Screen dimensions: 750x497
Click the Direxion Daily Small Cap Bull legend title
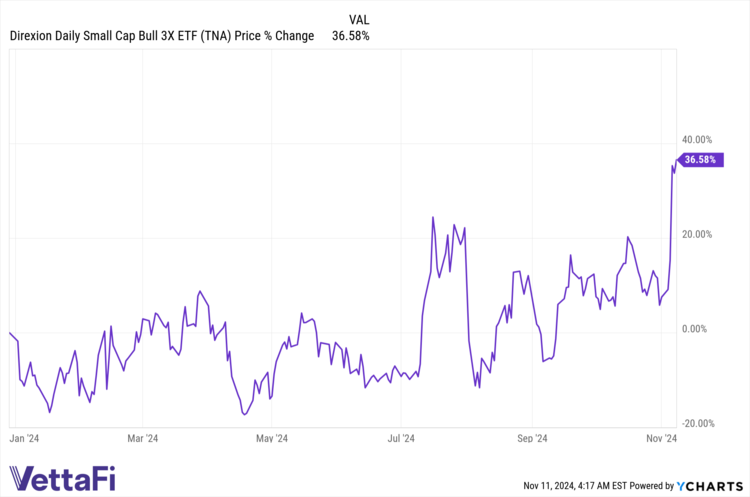tap(162, 36)
